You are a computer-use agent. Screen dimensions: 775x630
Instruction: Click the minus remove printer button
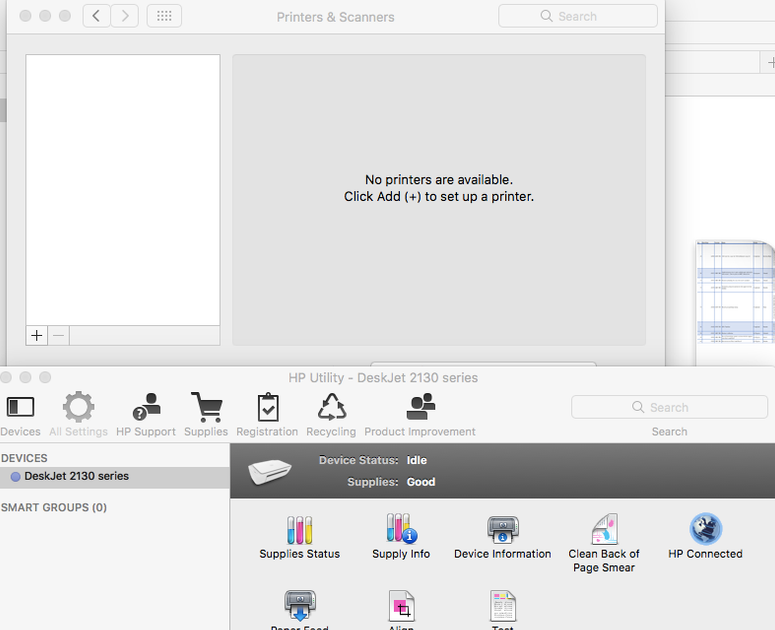pos(58,336)
